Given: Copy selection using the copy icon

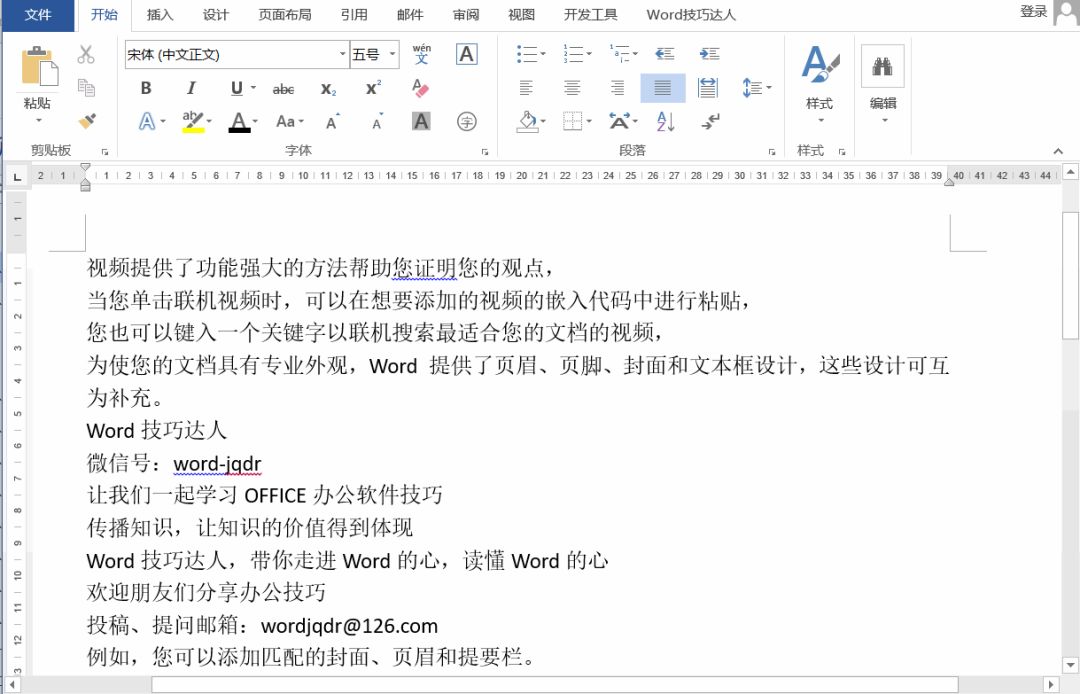Looking at the screenshot, I should click(x=86, y=87).
